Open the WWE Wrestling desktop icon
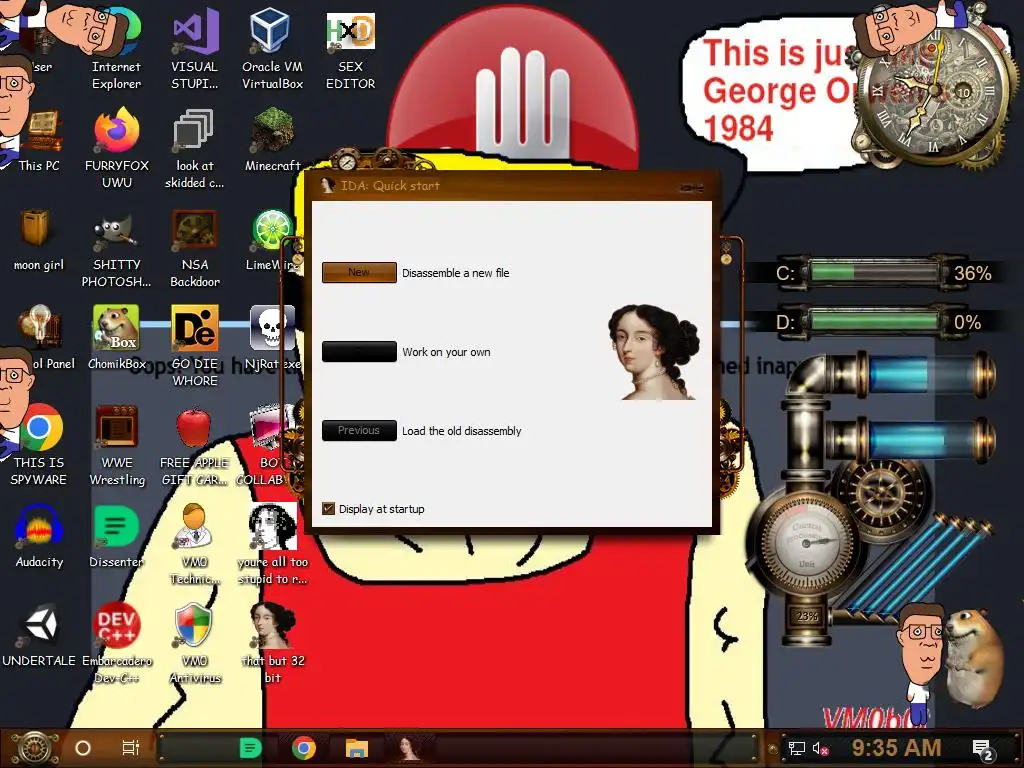Image resolution: width=1024 pixels, height=768 pixels. [x=116, y=445]
